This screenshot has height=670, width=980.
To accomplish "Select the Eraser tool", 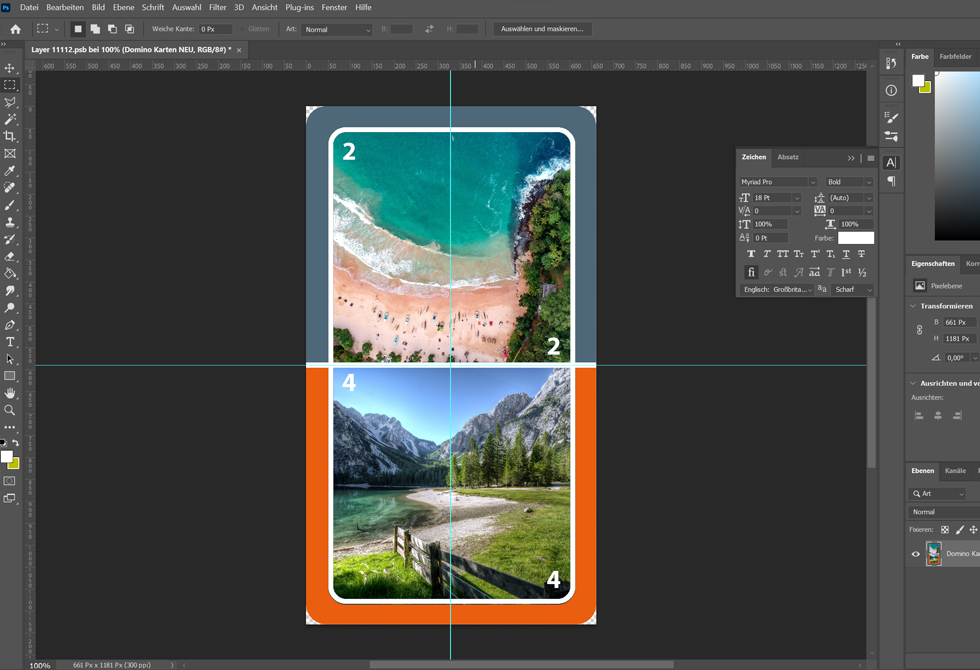I will click(x=10, y=256).
